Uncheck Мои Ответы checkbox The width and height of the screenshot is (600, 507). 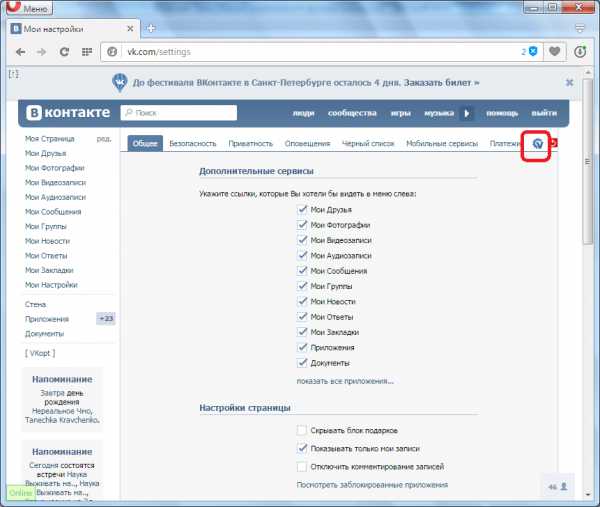pyautogui.click(x=302, y=316)
